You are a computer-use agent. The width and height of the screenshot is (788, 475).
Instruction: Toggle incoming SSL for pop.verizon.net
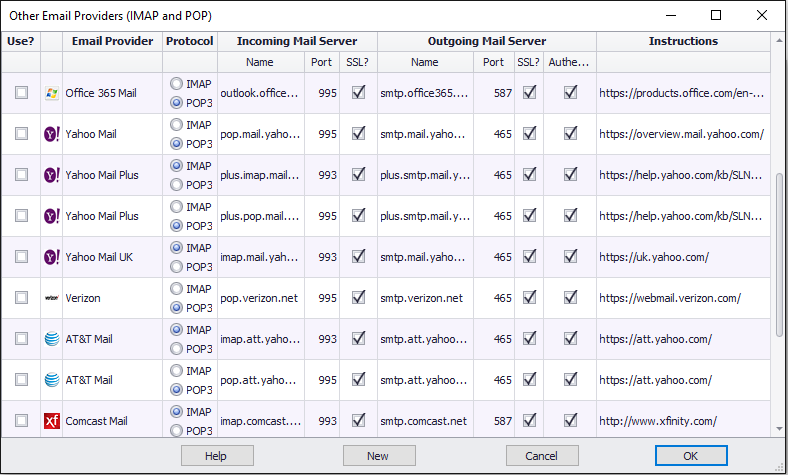[358, 298]
